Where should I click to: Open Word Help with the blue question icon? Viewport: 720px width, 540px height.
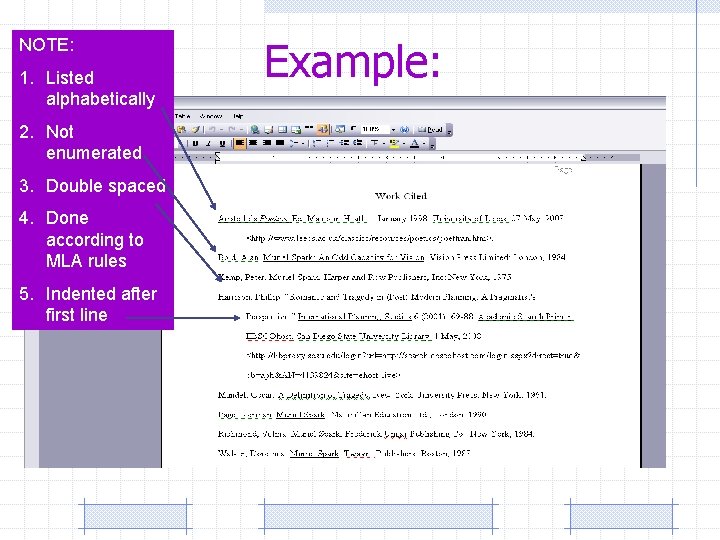click(404, 129)
